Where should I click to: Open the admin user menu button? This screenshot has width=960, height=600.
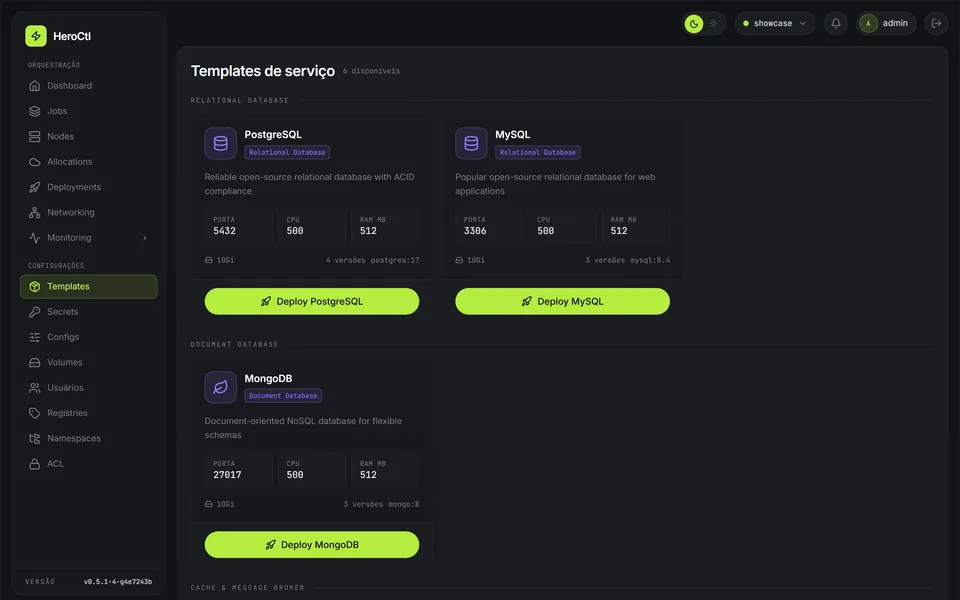[886, 23]
